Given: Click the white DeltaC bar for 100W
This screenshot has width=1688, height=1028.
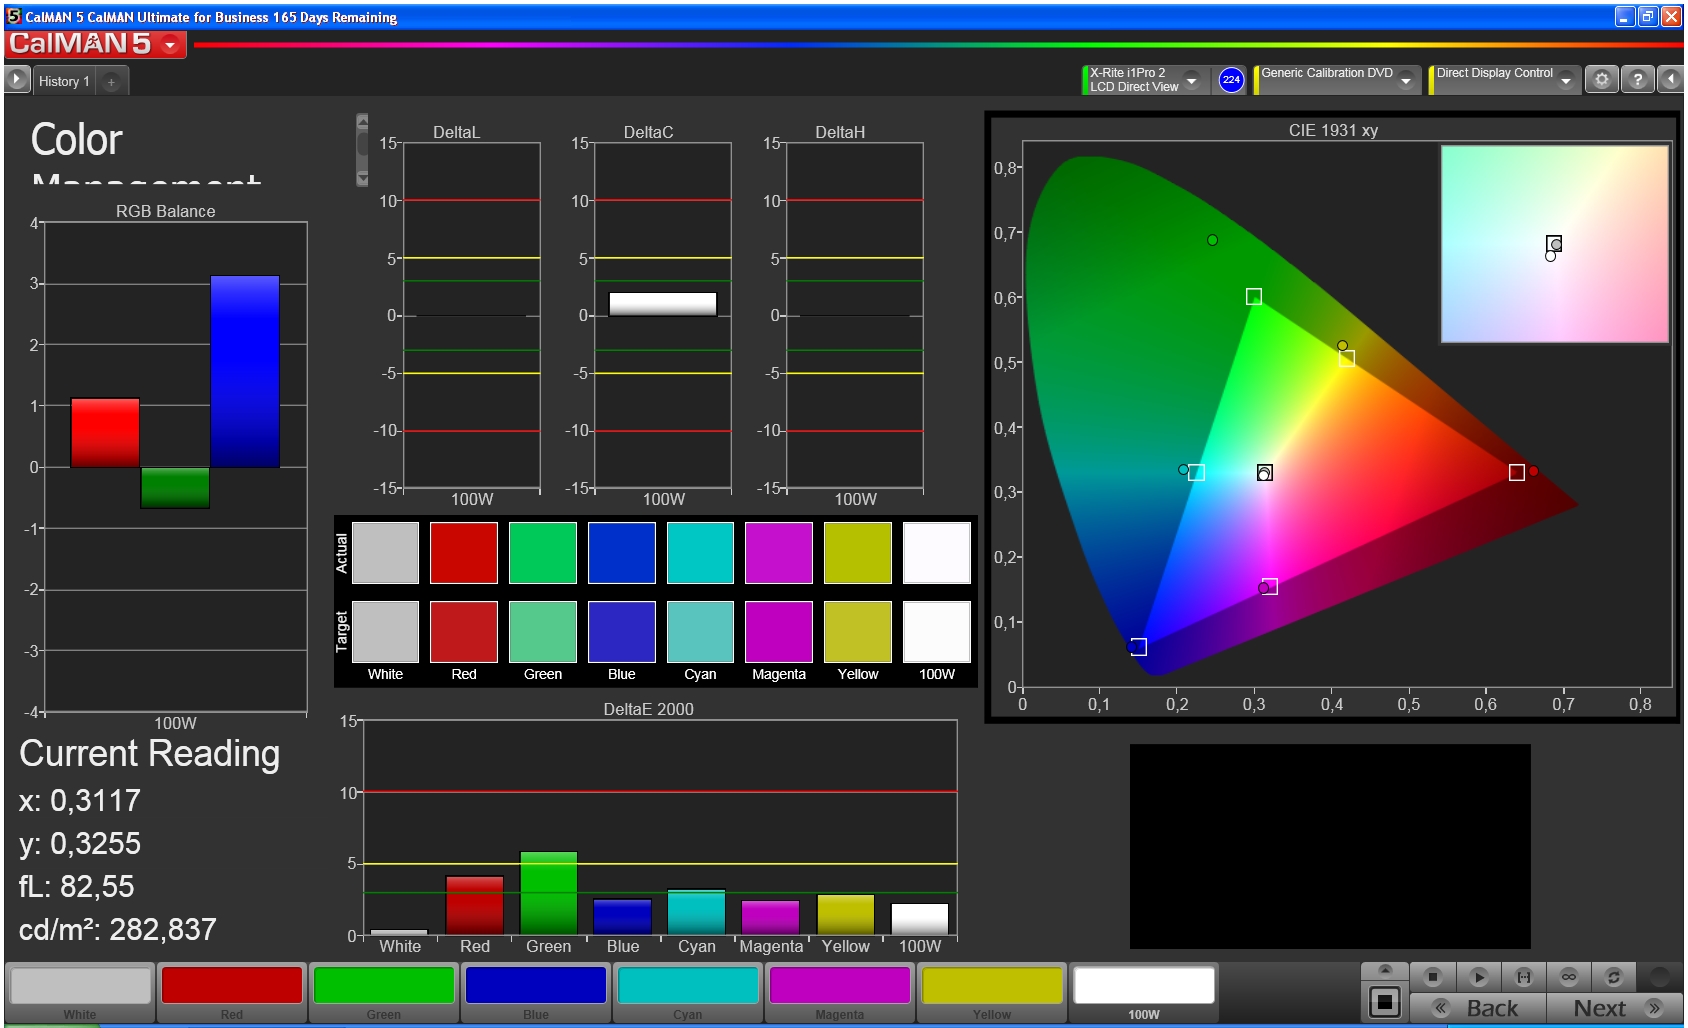Looking at the screenshot, I should click(663, 304).
